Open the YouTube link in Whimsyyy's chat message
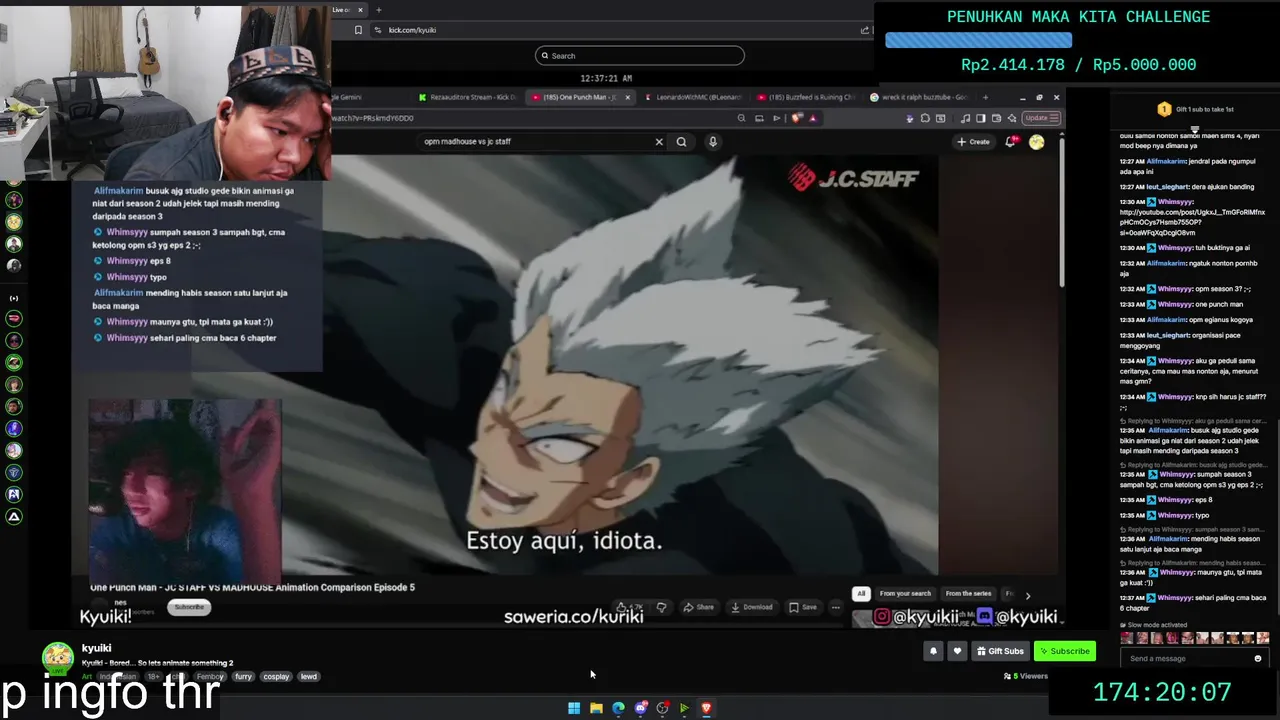1280x720 pixels. tap(1192, 222)
